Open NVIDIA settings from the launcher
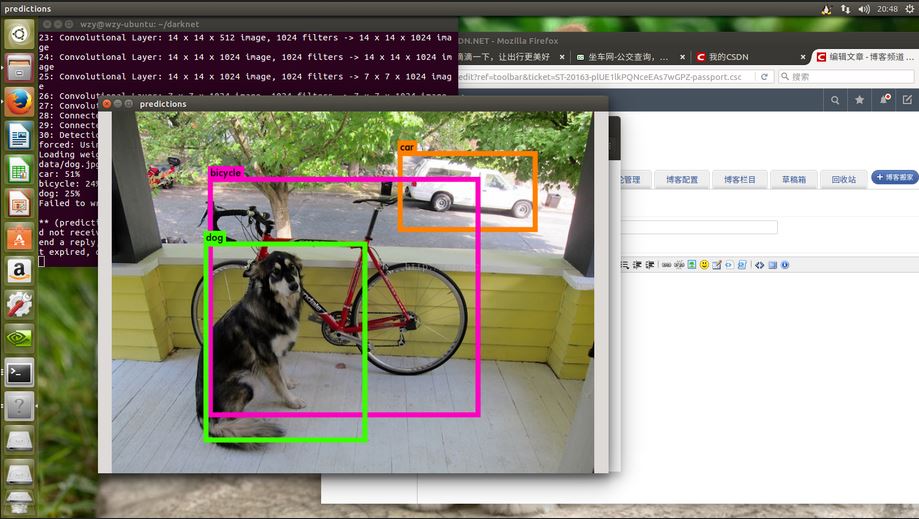 [19, 339]
